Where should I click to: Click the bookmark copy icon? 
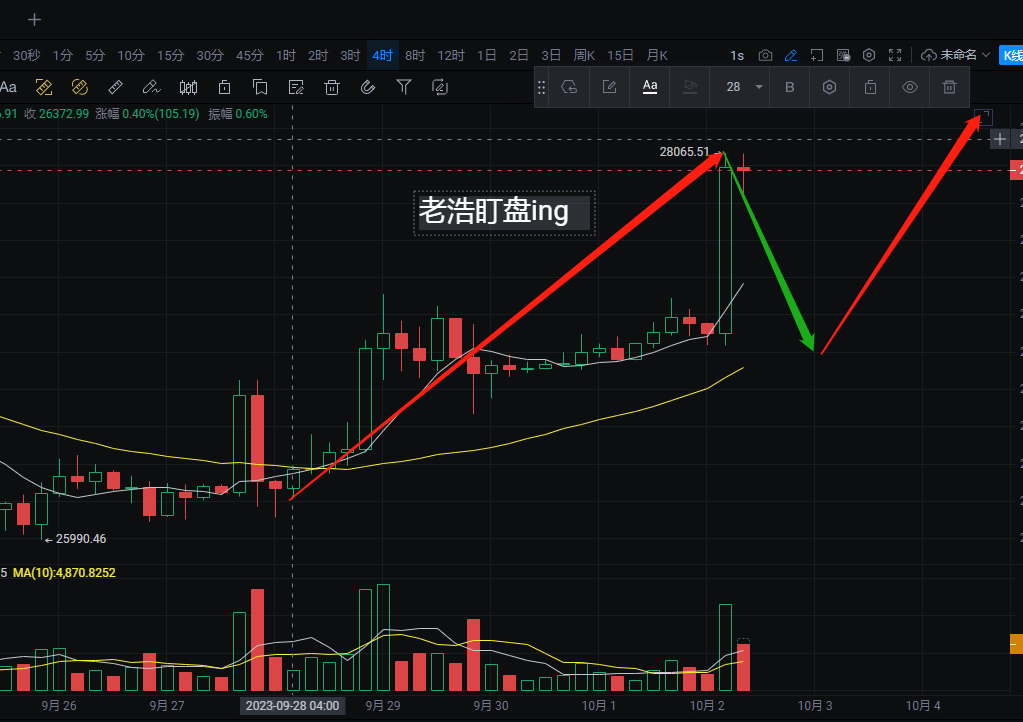[x=260, y=87]
